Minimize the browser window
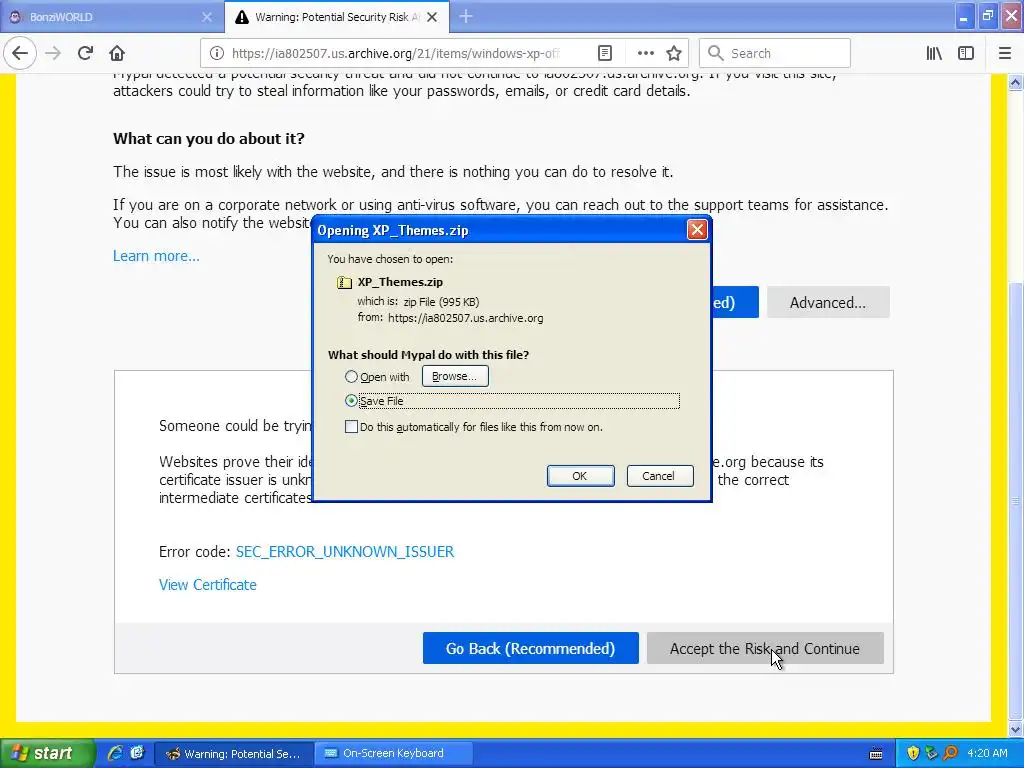1024x768 pixels. 963,16
